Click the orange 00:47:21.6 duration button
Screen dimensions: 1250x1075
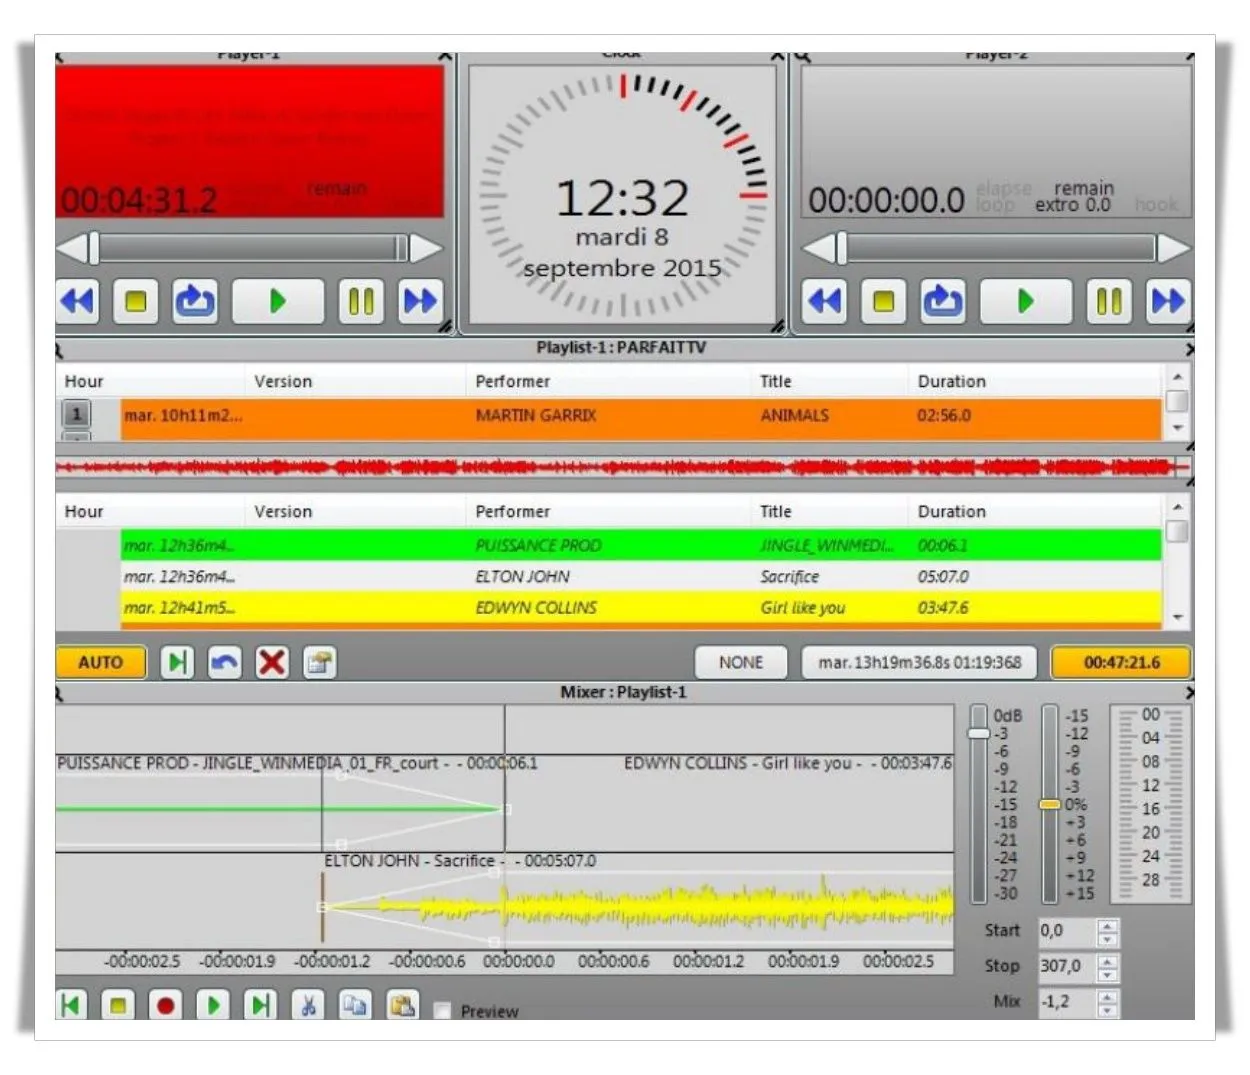[1121, 662]
